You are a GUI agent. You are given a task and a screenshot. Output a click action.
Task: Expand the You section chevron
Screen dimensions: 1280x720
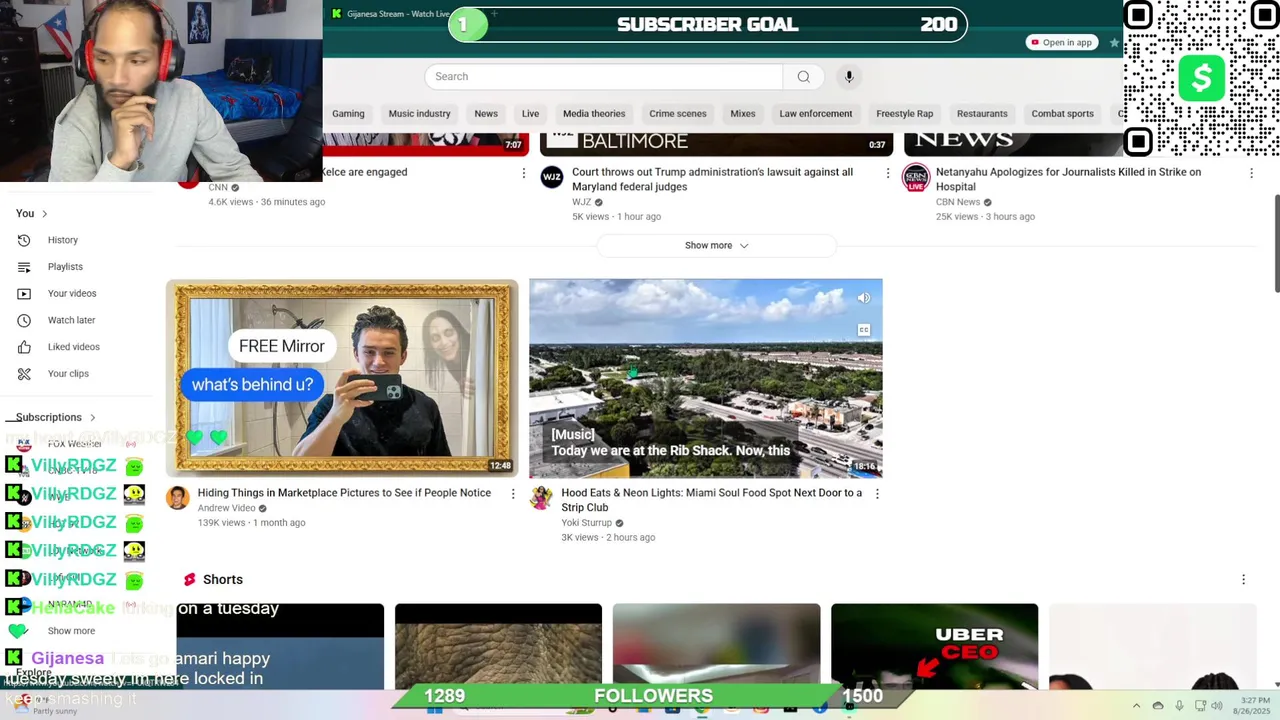point(45,214)
